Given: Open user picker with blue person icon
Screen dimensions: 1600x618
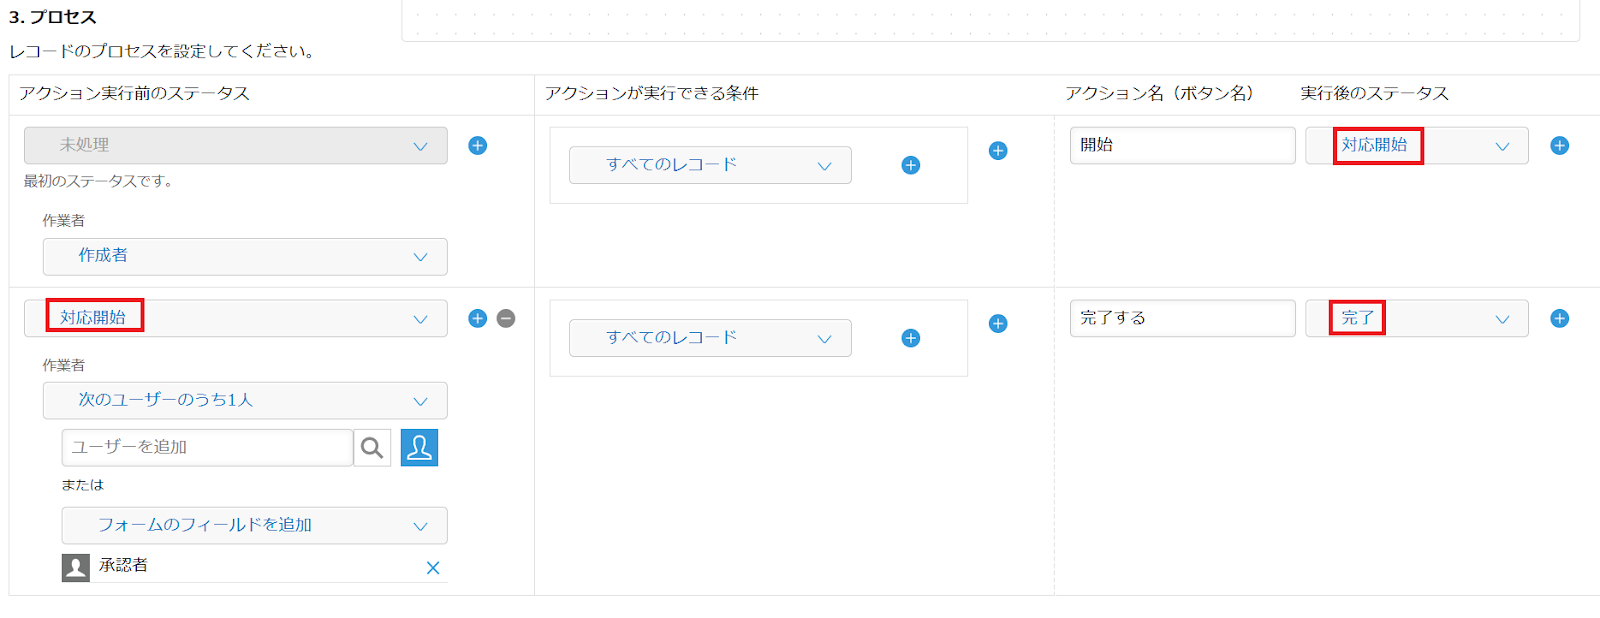Looking at the screenshot, I should click(x=419, y=448).
